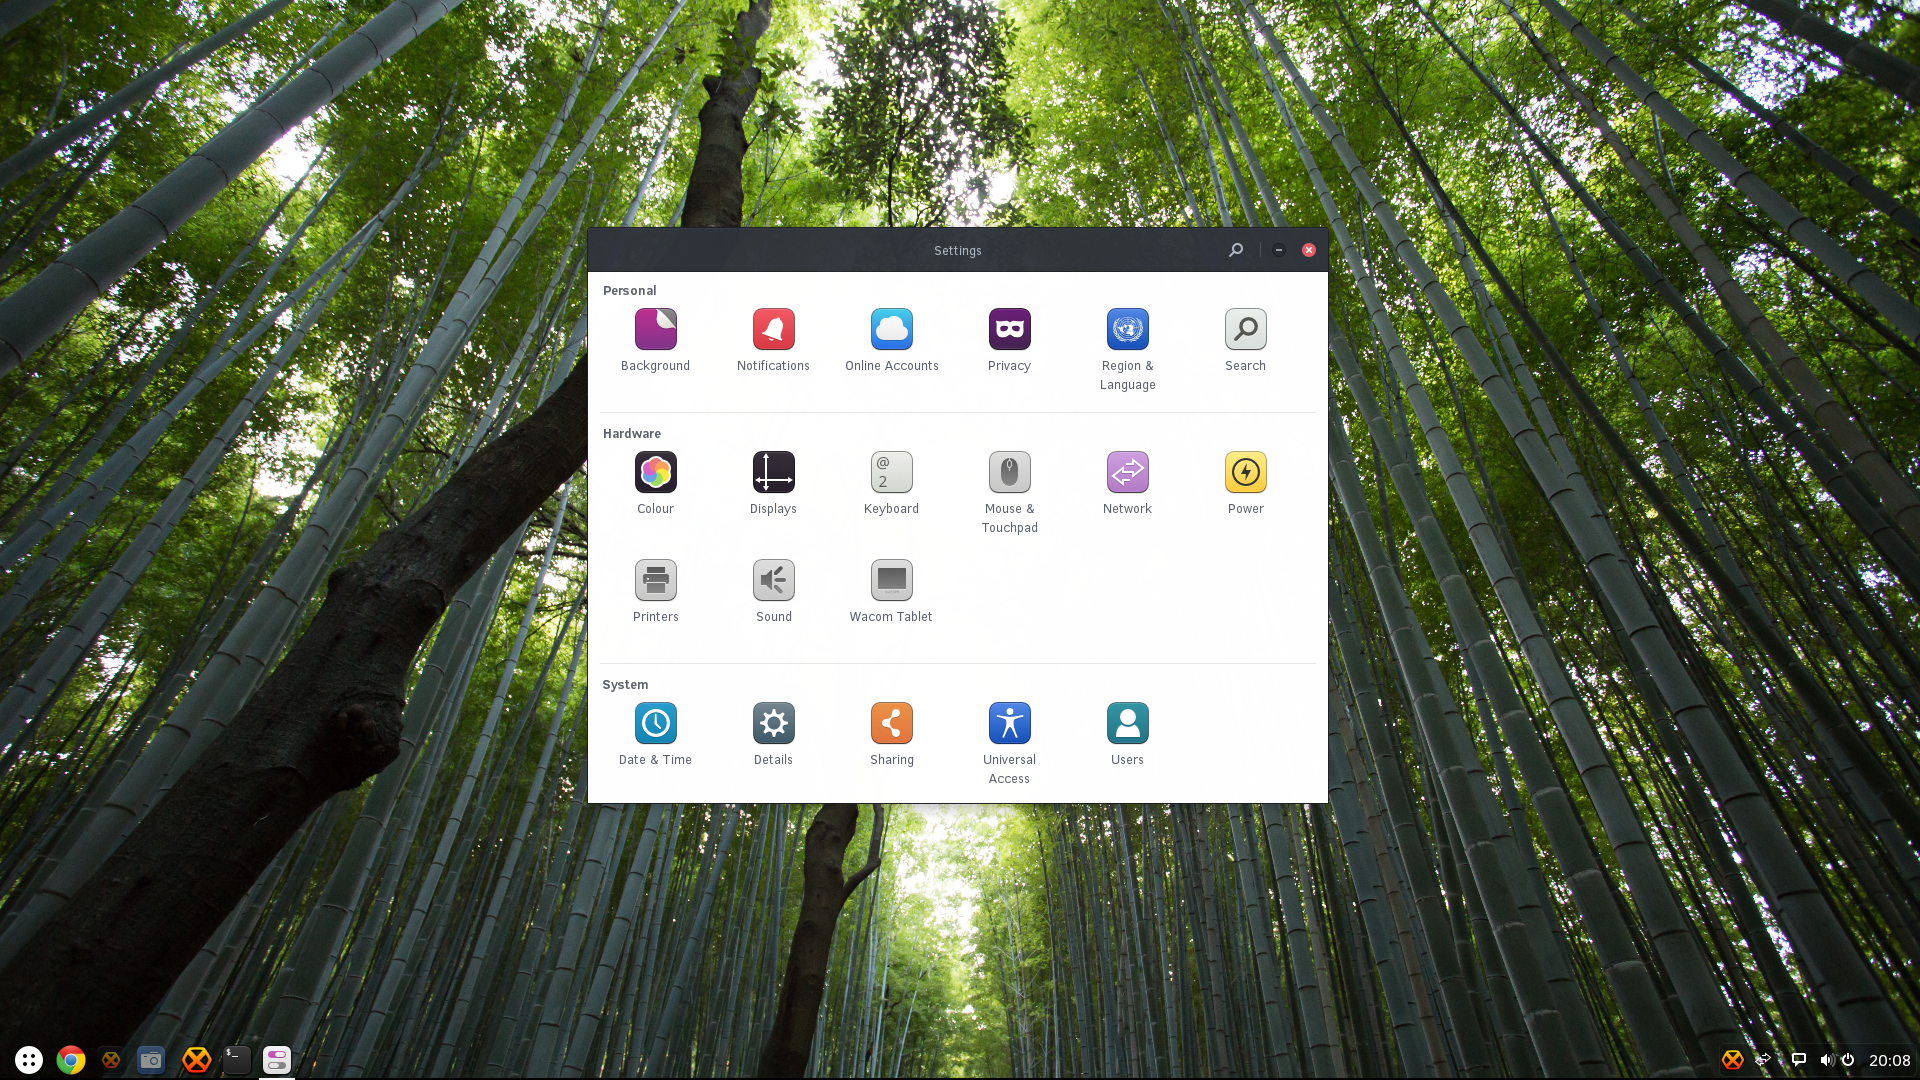Image resolution: width=1920 pixels, height=1080 pixels.
Task: Open the Search settings panel icon
Action: click(1246, 329)
